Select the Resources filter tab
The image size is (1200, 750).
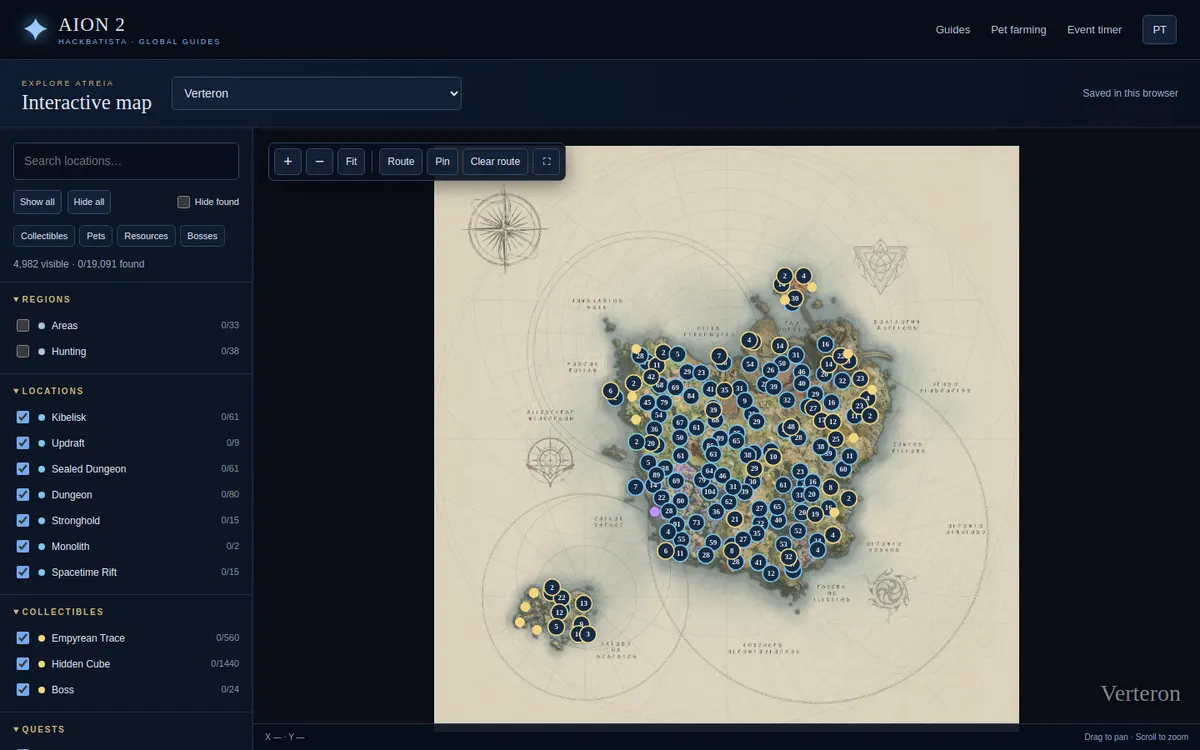(x=146, y=236)
